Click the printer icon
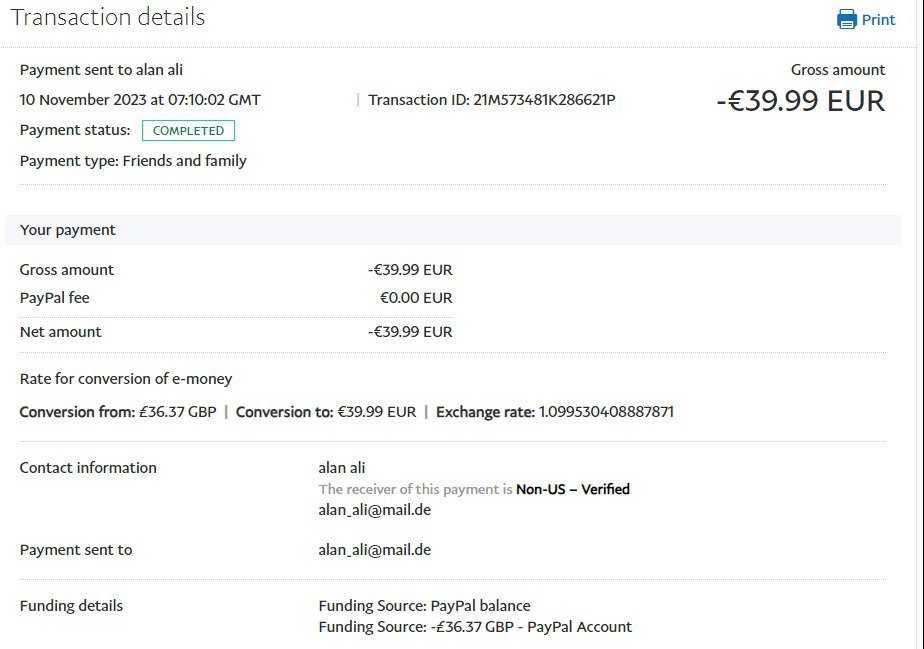 pyautogui.click(x=847, y=19)
